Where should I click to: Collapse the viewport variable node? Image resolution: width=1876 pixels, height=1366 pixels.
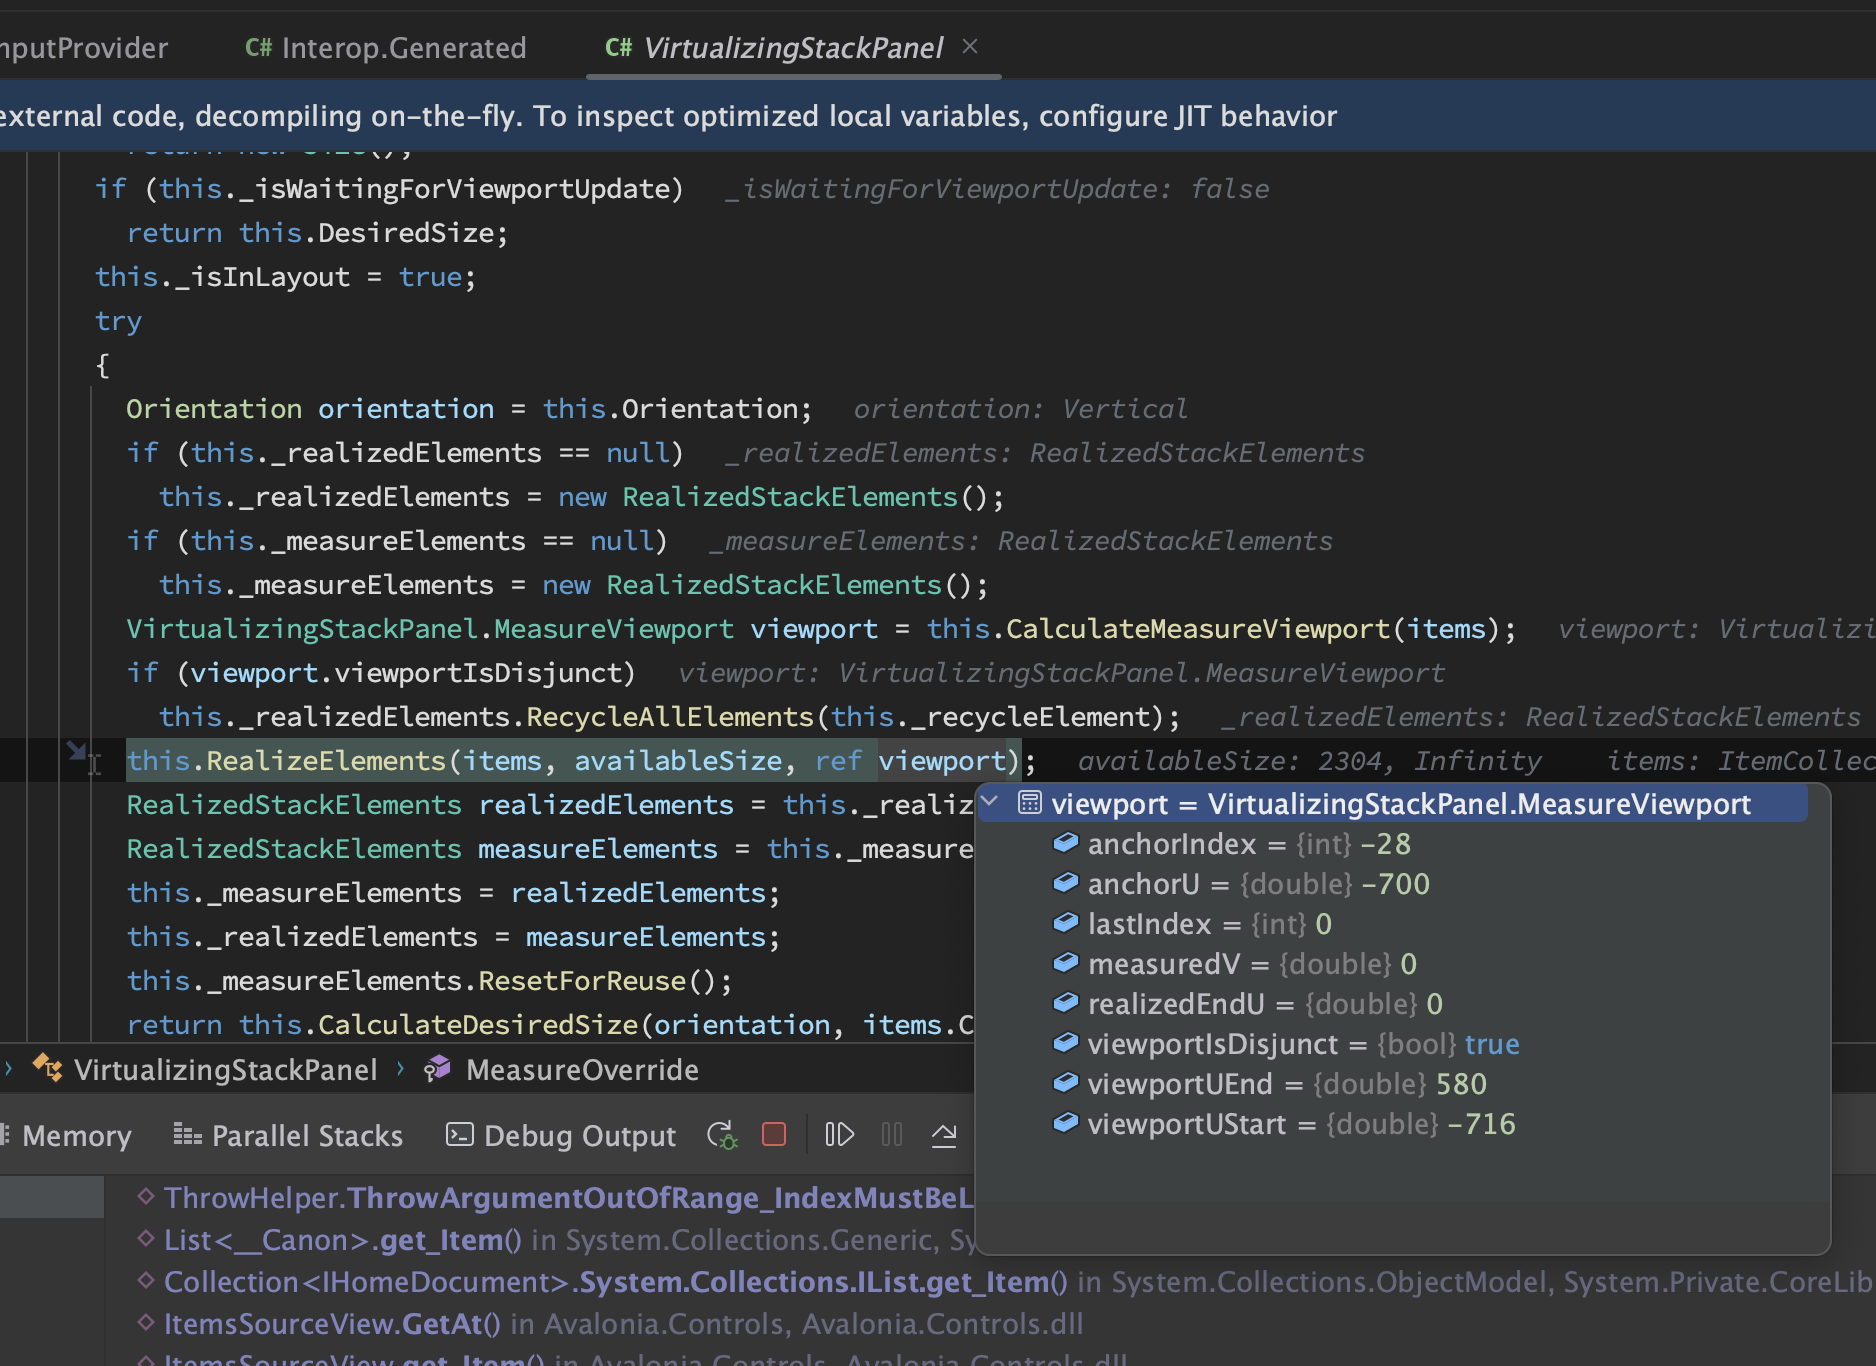pos(988,801)
